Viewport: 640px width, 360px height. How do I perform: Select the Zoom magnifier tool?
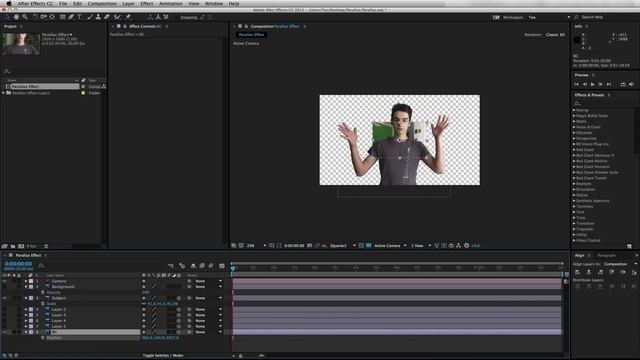coord(25,17)
